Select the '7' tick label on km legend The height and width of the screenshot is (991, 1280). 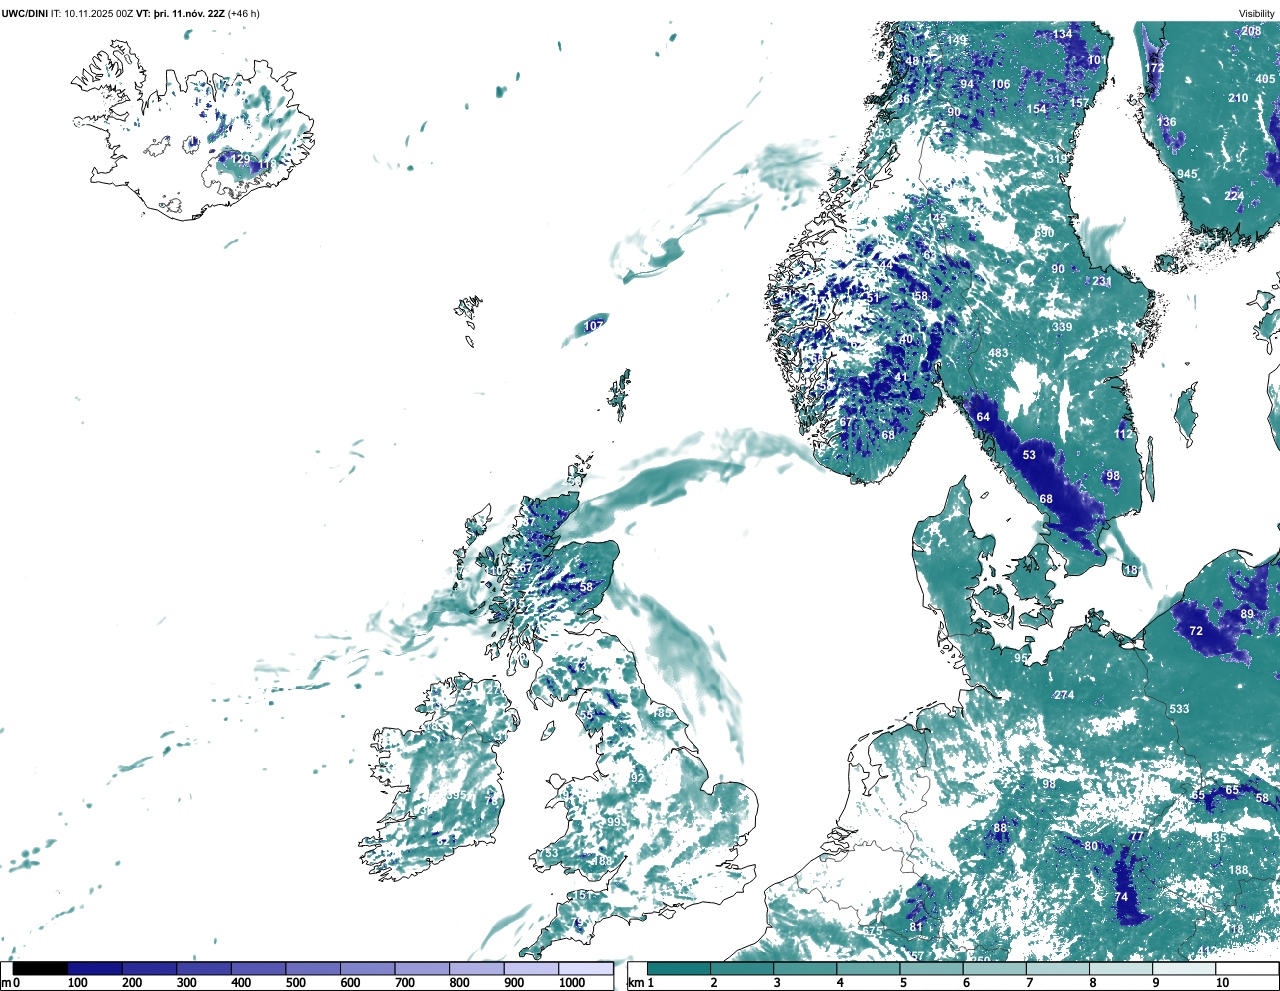coord(1030,983)
